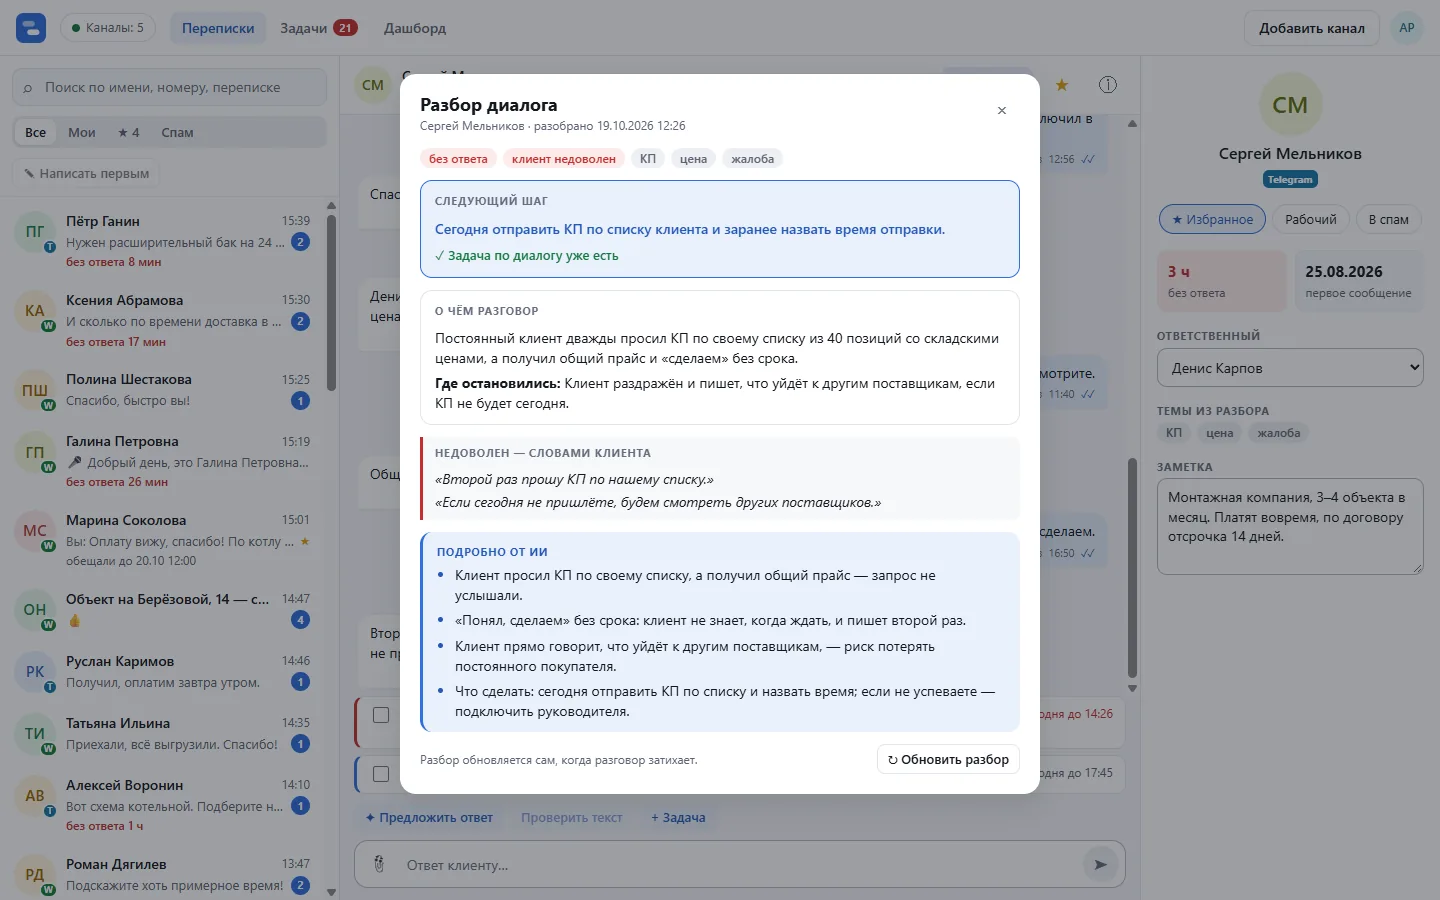Click the ОН avatar for Объект на Берёзовой
The width and height of the screenshot is (1440, 900).
(35, 610)
